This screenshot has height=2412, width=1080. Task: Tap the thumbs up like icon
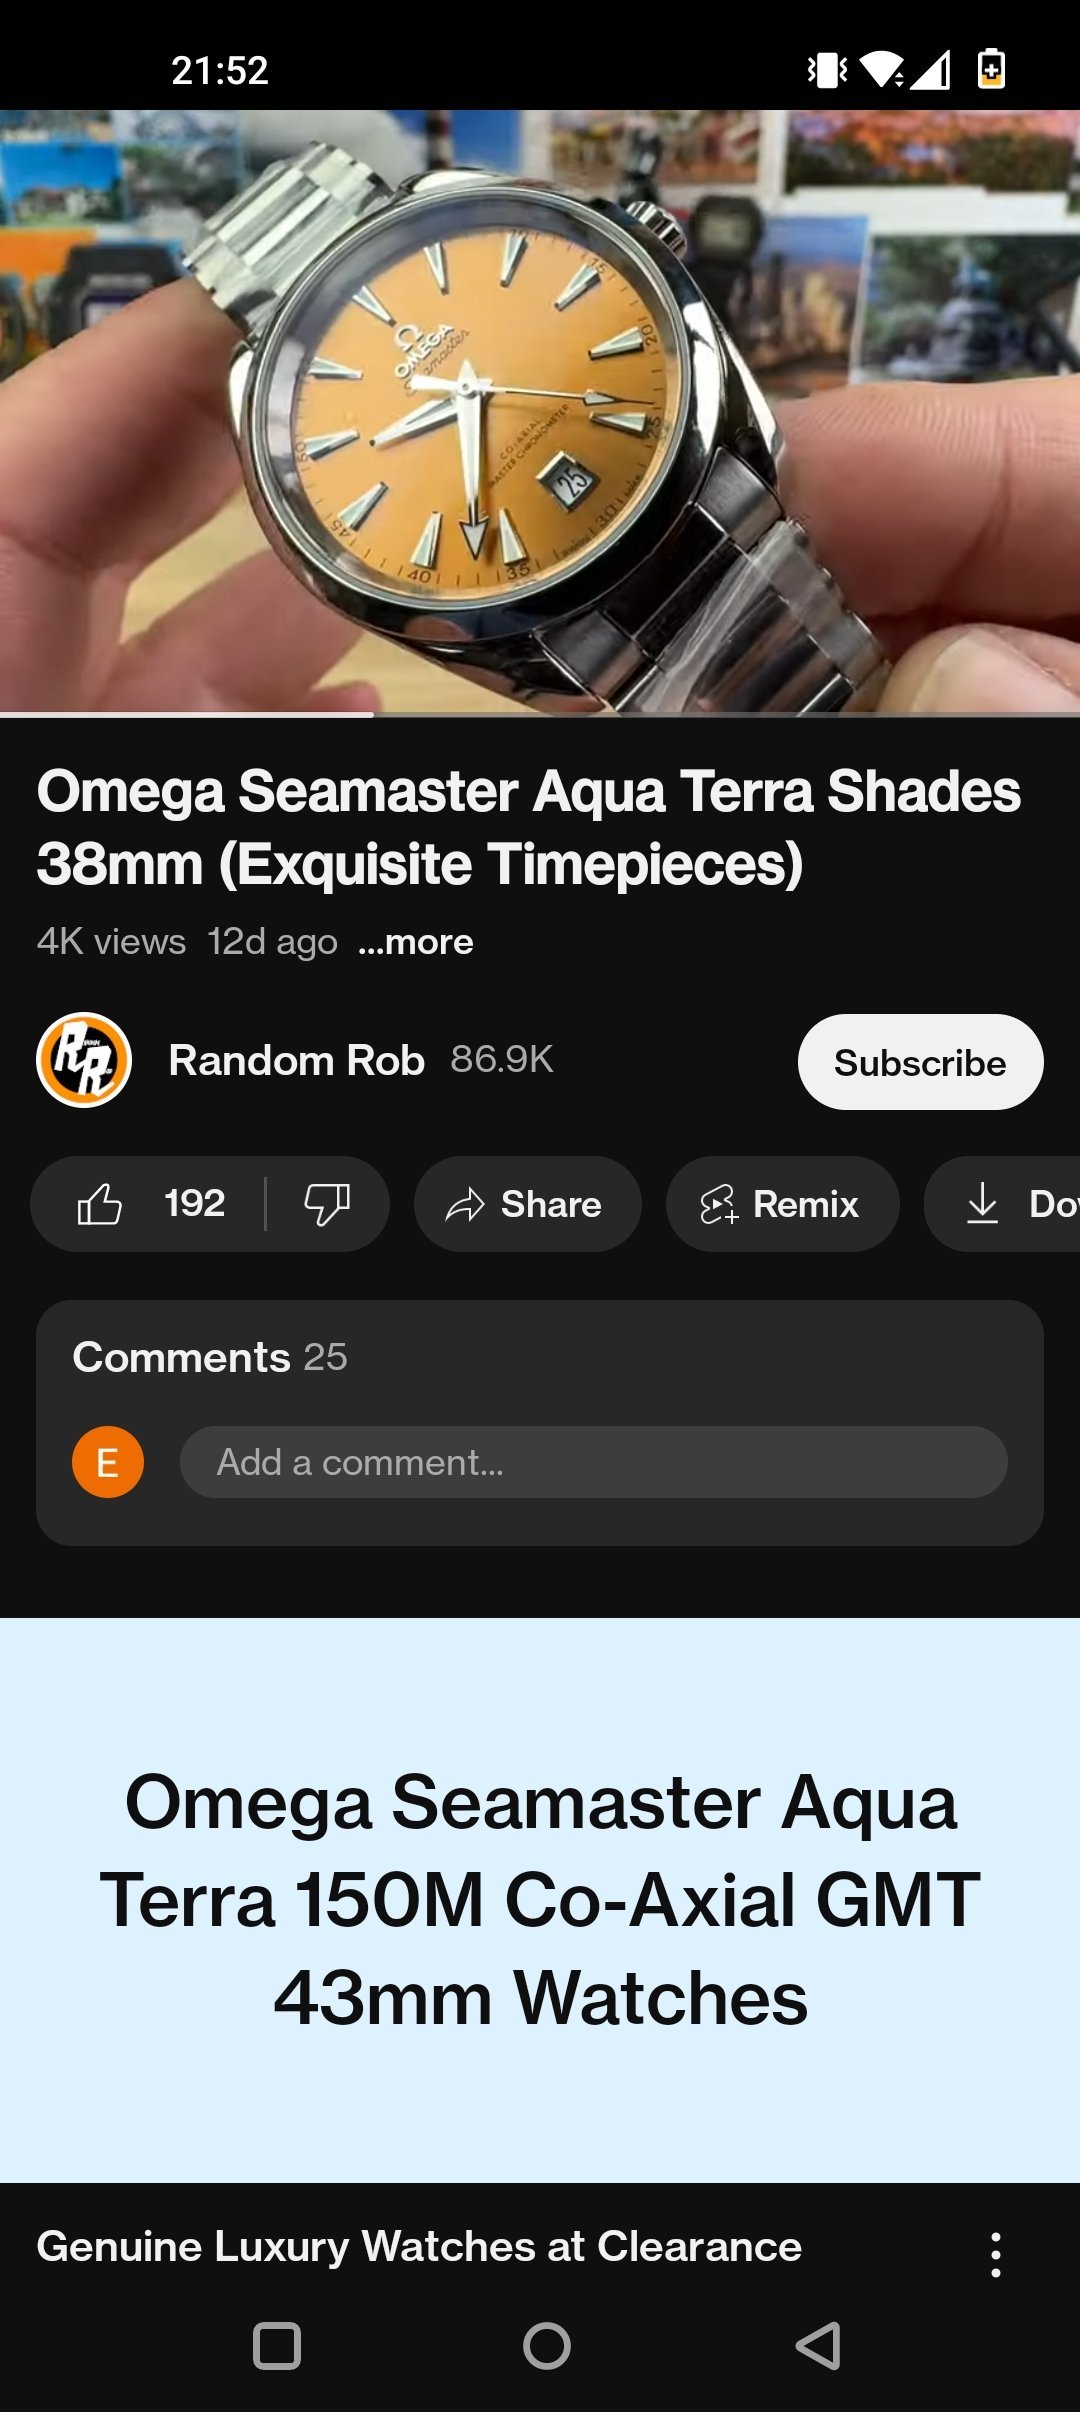pyautogui.click(x=100, y=1204)
